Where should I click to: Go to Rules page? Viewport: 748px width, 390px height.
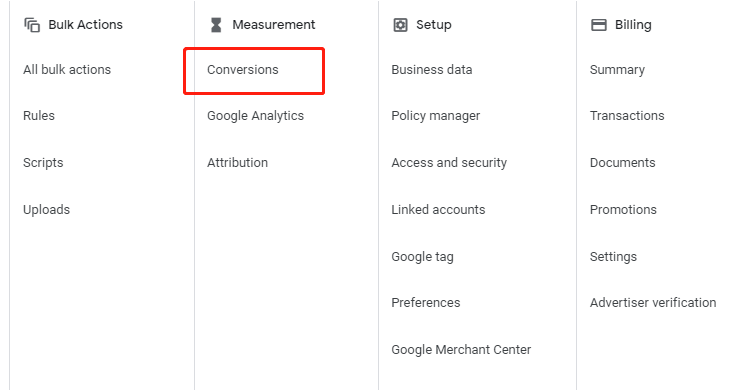pyautogui.click(x=39, y=116)
